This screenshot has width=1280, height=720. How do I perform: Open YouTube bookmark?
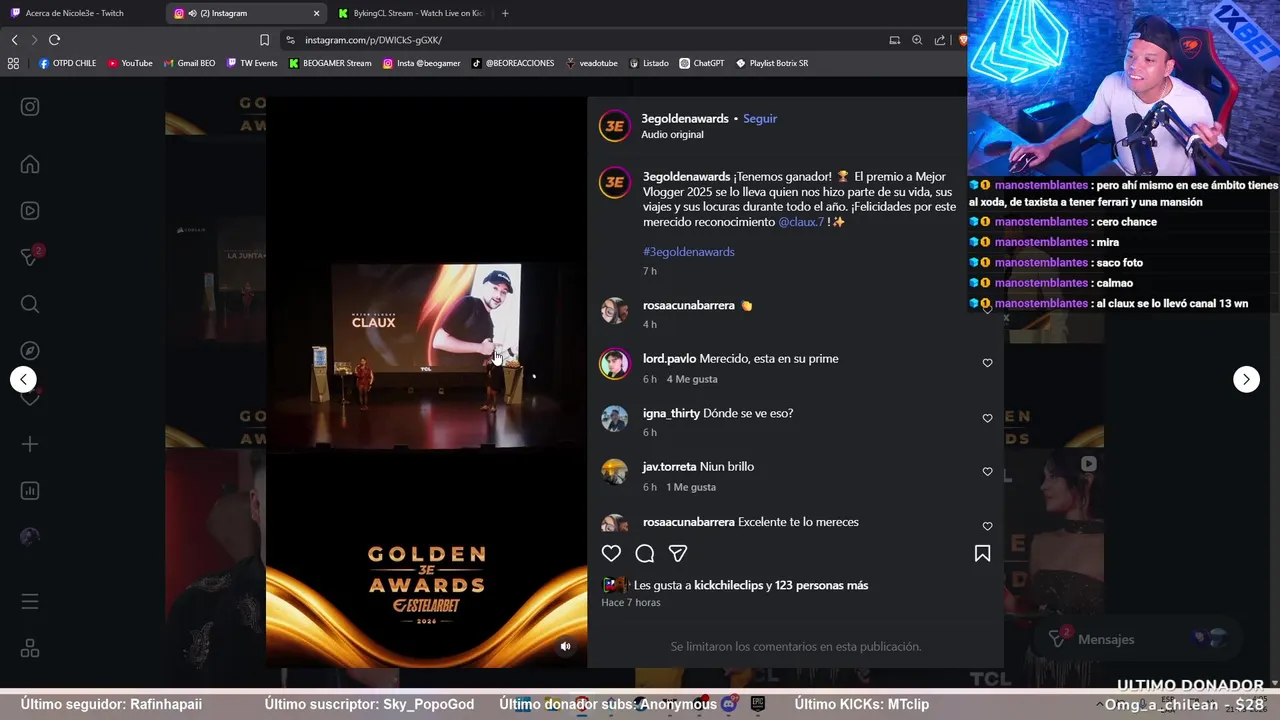[x=130, y=63]
